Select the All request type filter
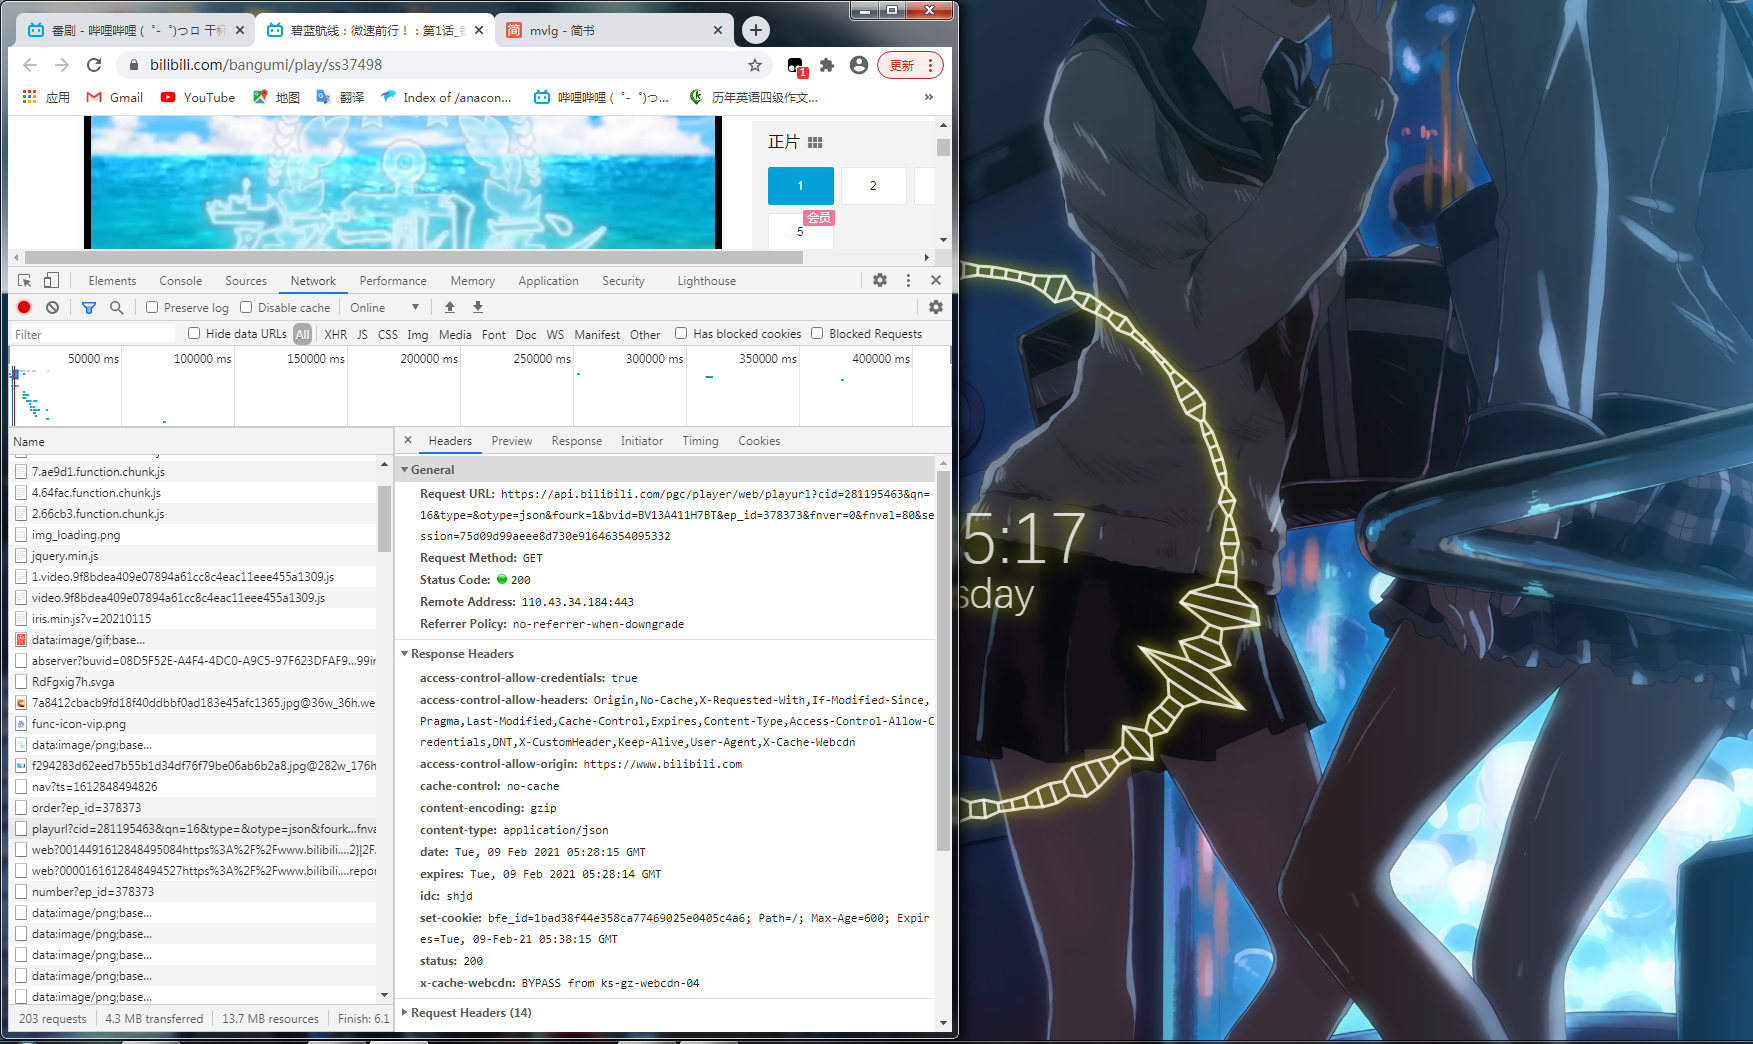The height and width of the screenshot is (1044, 1753). (303, 335)
